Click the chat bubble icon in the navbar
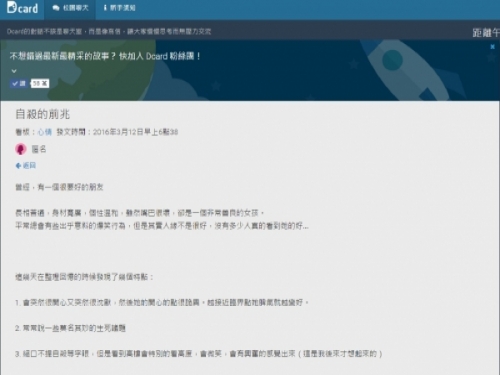 56,8
